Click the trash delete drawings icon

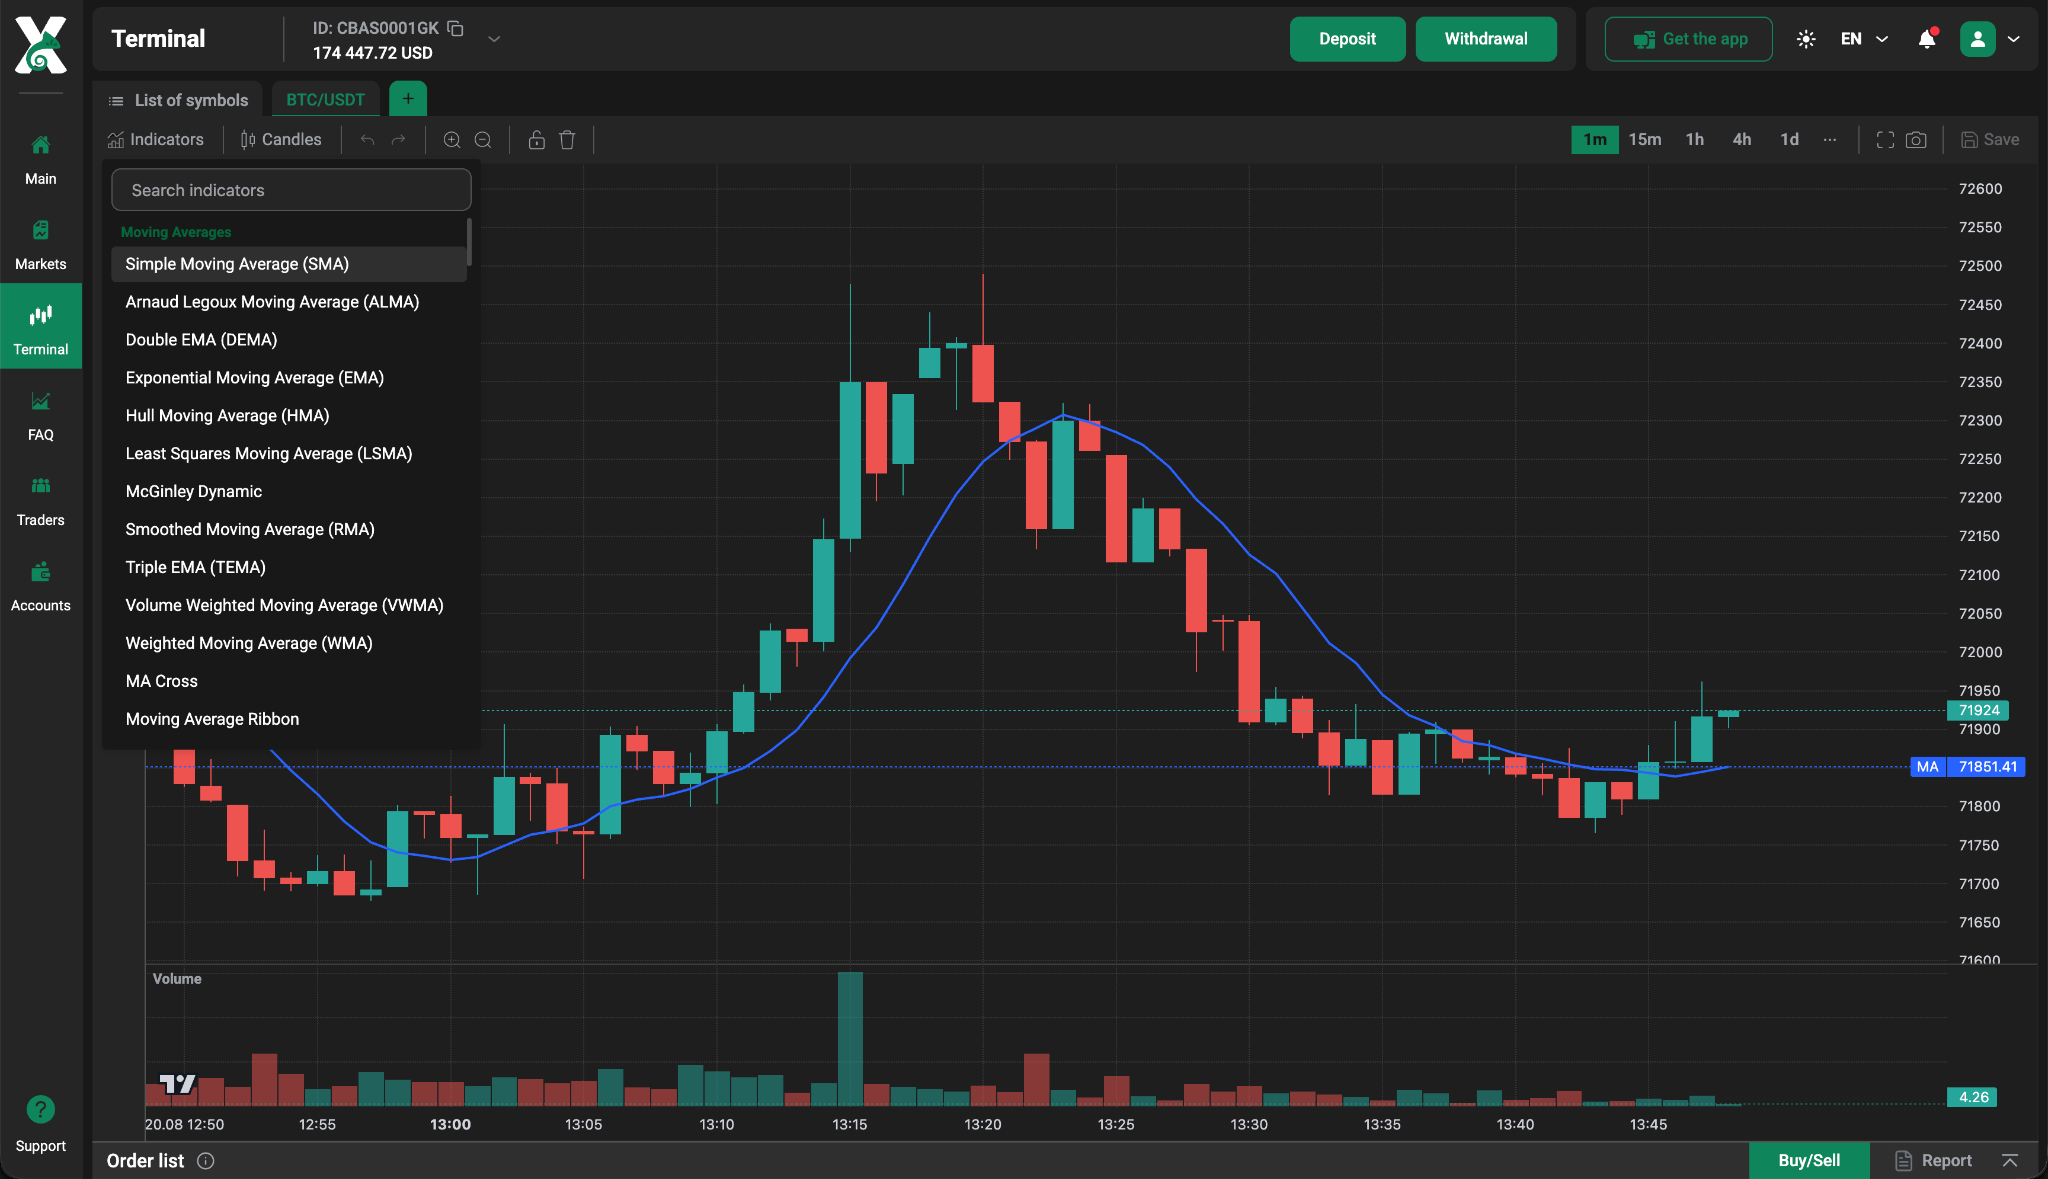point(567,140)
